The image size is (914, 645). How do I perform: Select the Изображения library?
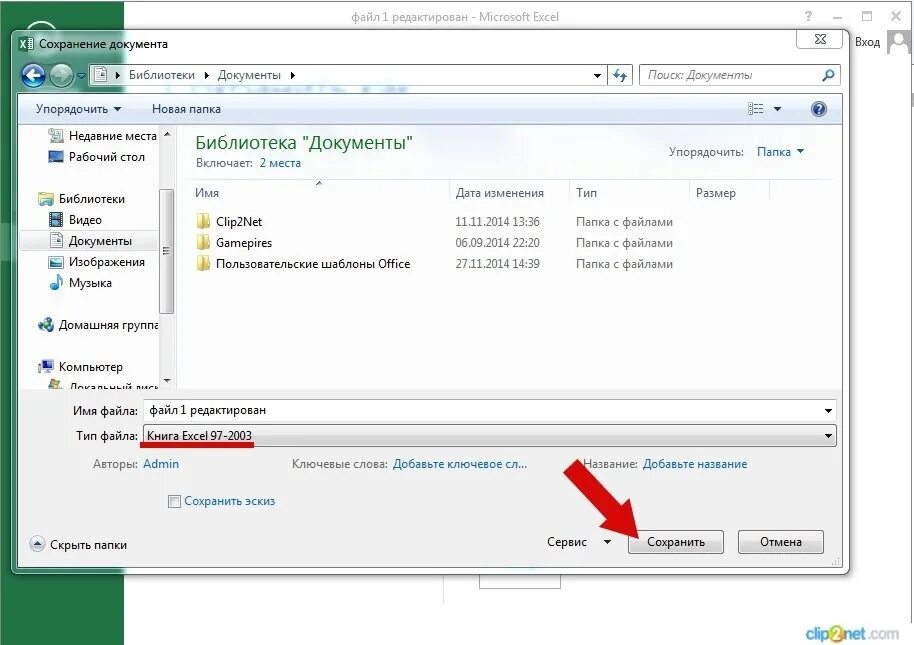point(96,262)
